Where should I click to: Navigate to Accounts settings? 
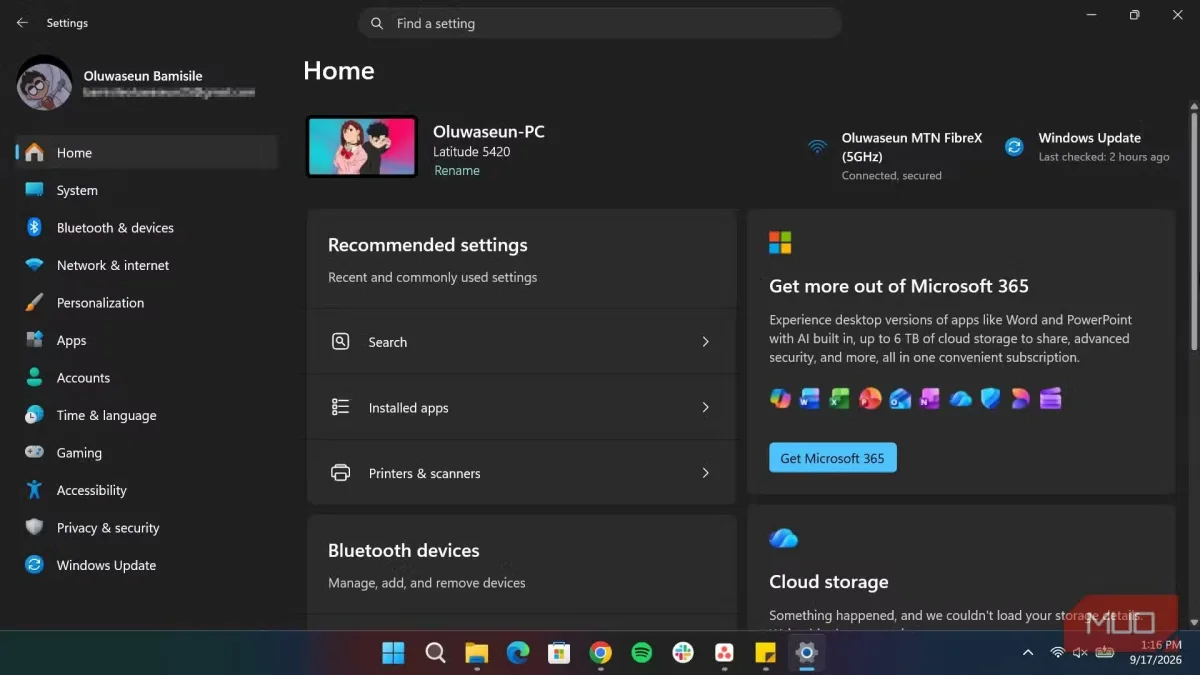(x=146, y=378)
